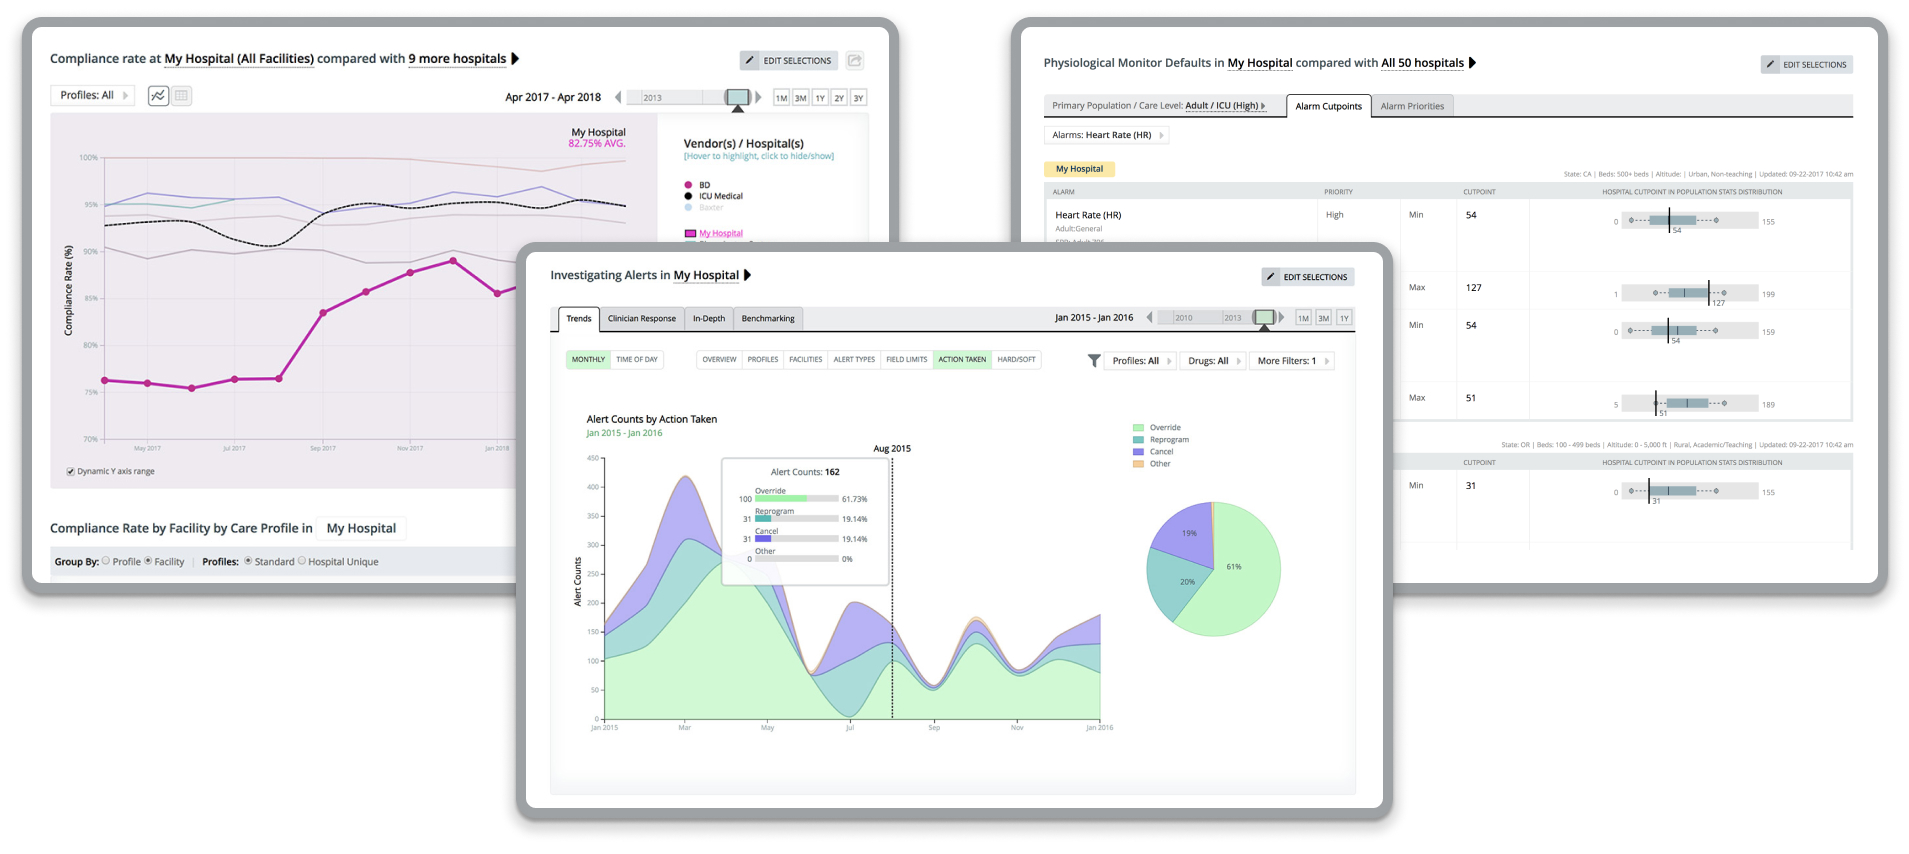Image resolution: width=1909 pixels, height=854 pixels.
Task: Open Alarms: Heart Rate (HR) dropdown
Action: pyautogui.click(x=1106, y=135)
